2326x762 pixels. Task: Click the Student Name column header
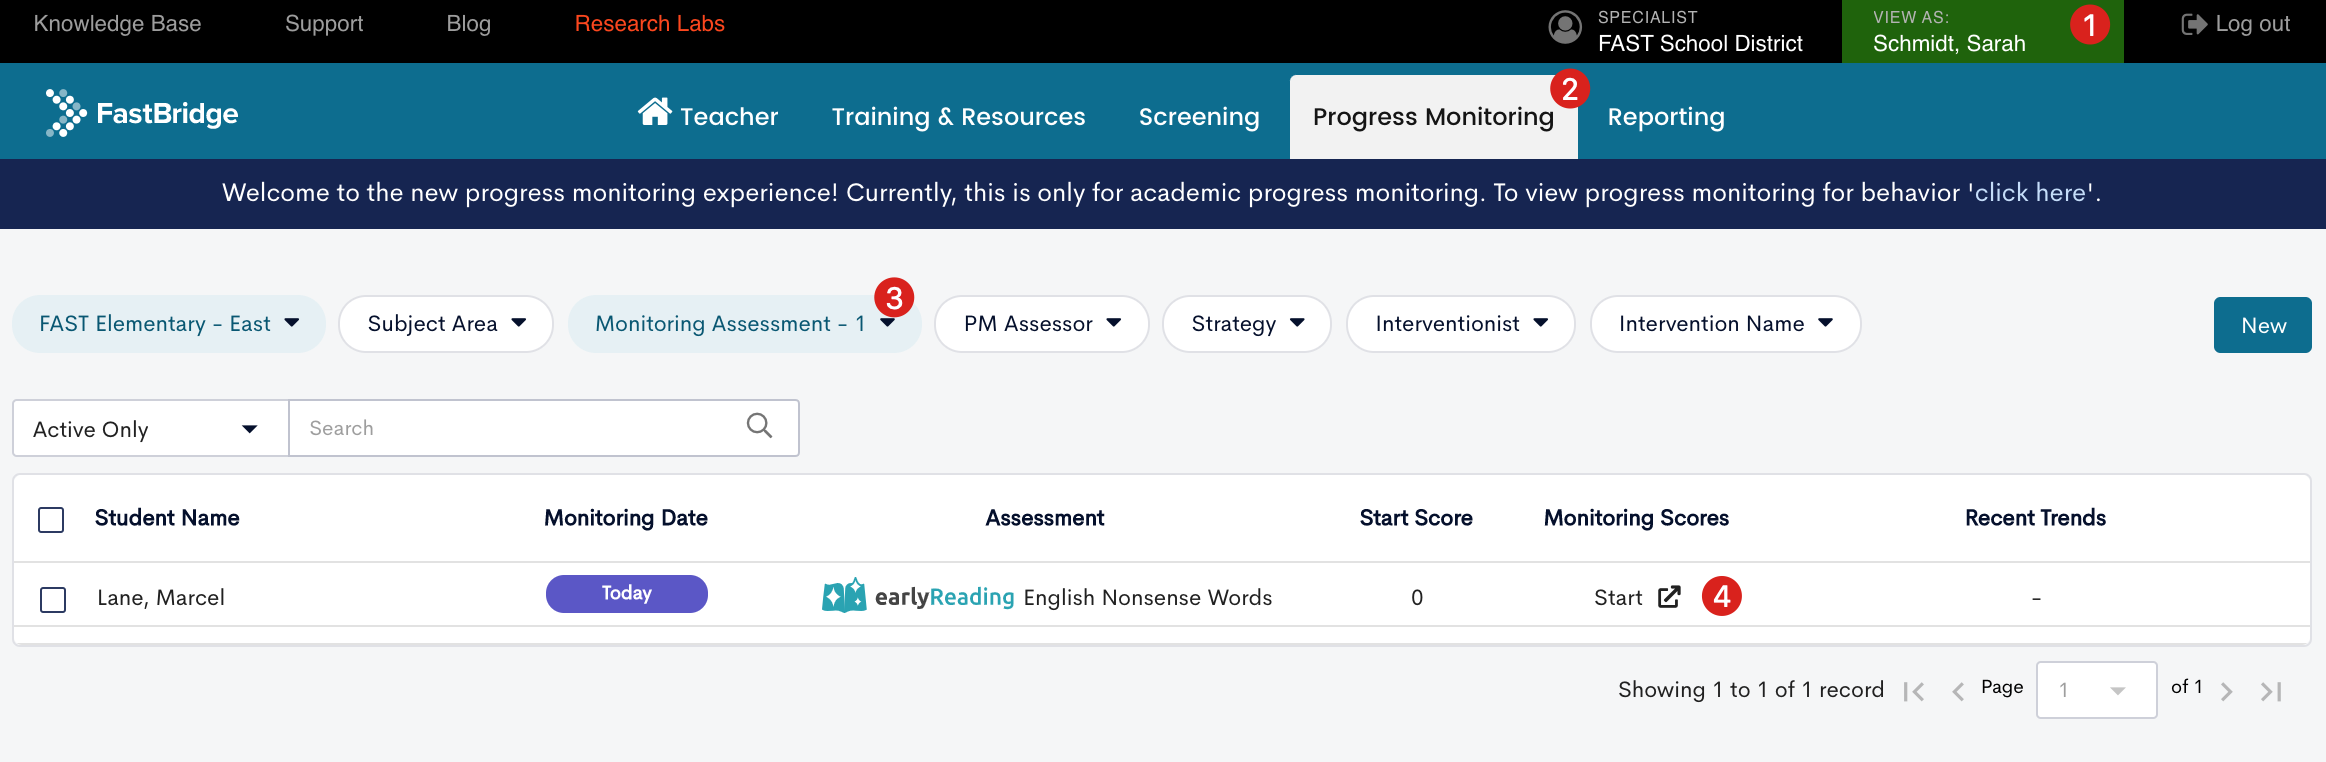point(167,518)
